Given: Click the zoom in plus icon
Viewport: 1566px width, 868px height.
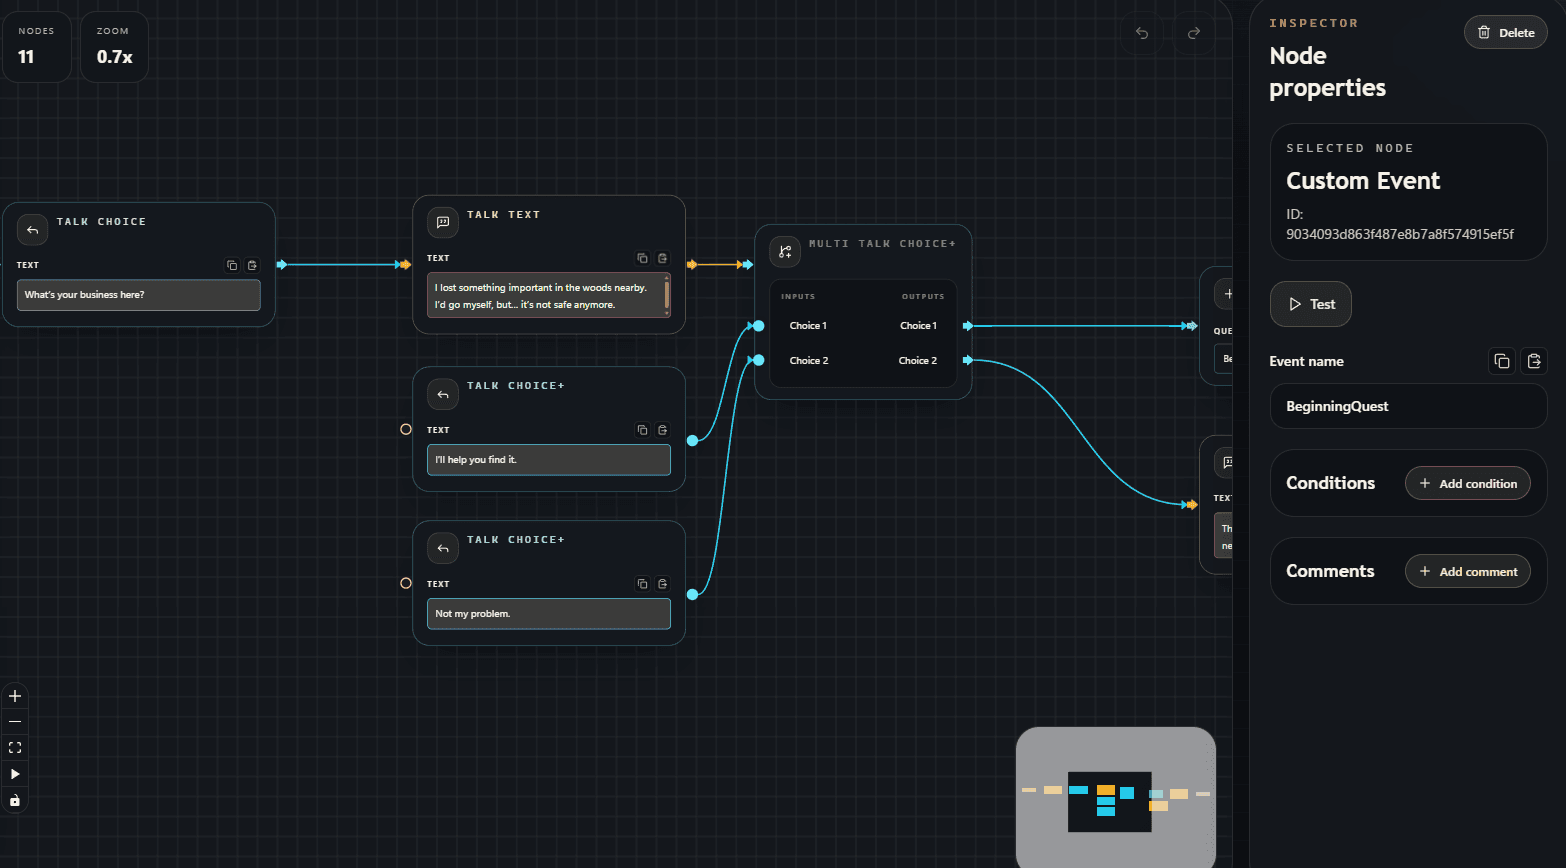Looking at the screenshot, I should (15, 696).
